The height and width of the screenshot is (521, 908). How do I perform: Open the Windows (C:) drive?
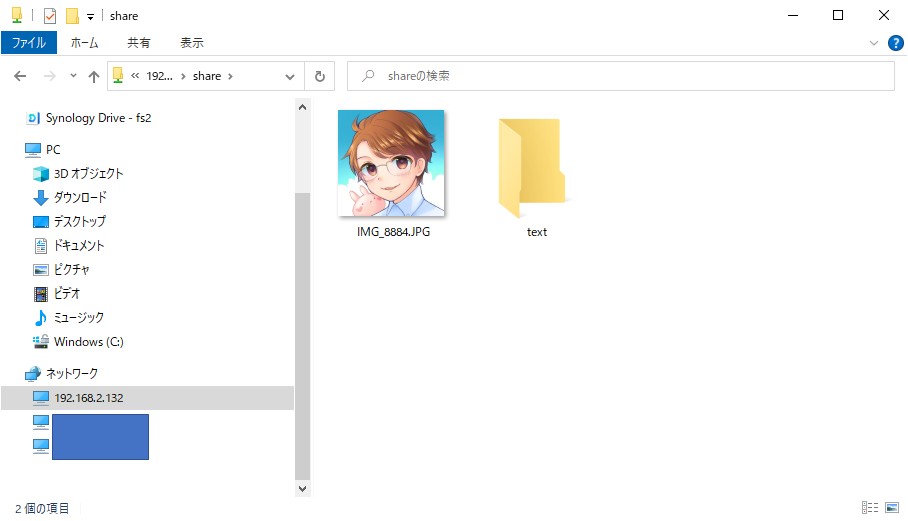click(89, 342)
